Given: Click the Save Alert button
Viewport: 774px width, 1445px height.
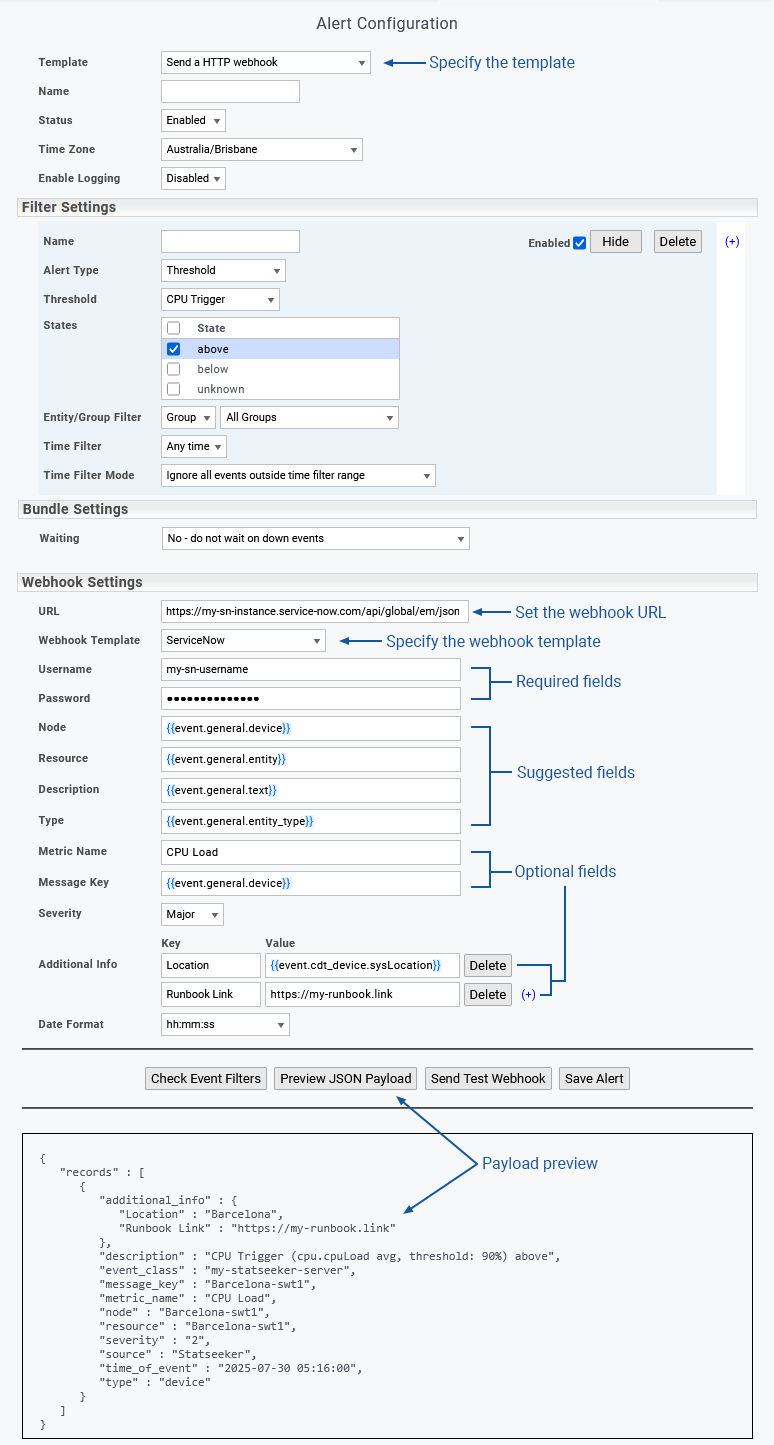Looking at the screenshot, I should click(x=594, y=1078).
